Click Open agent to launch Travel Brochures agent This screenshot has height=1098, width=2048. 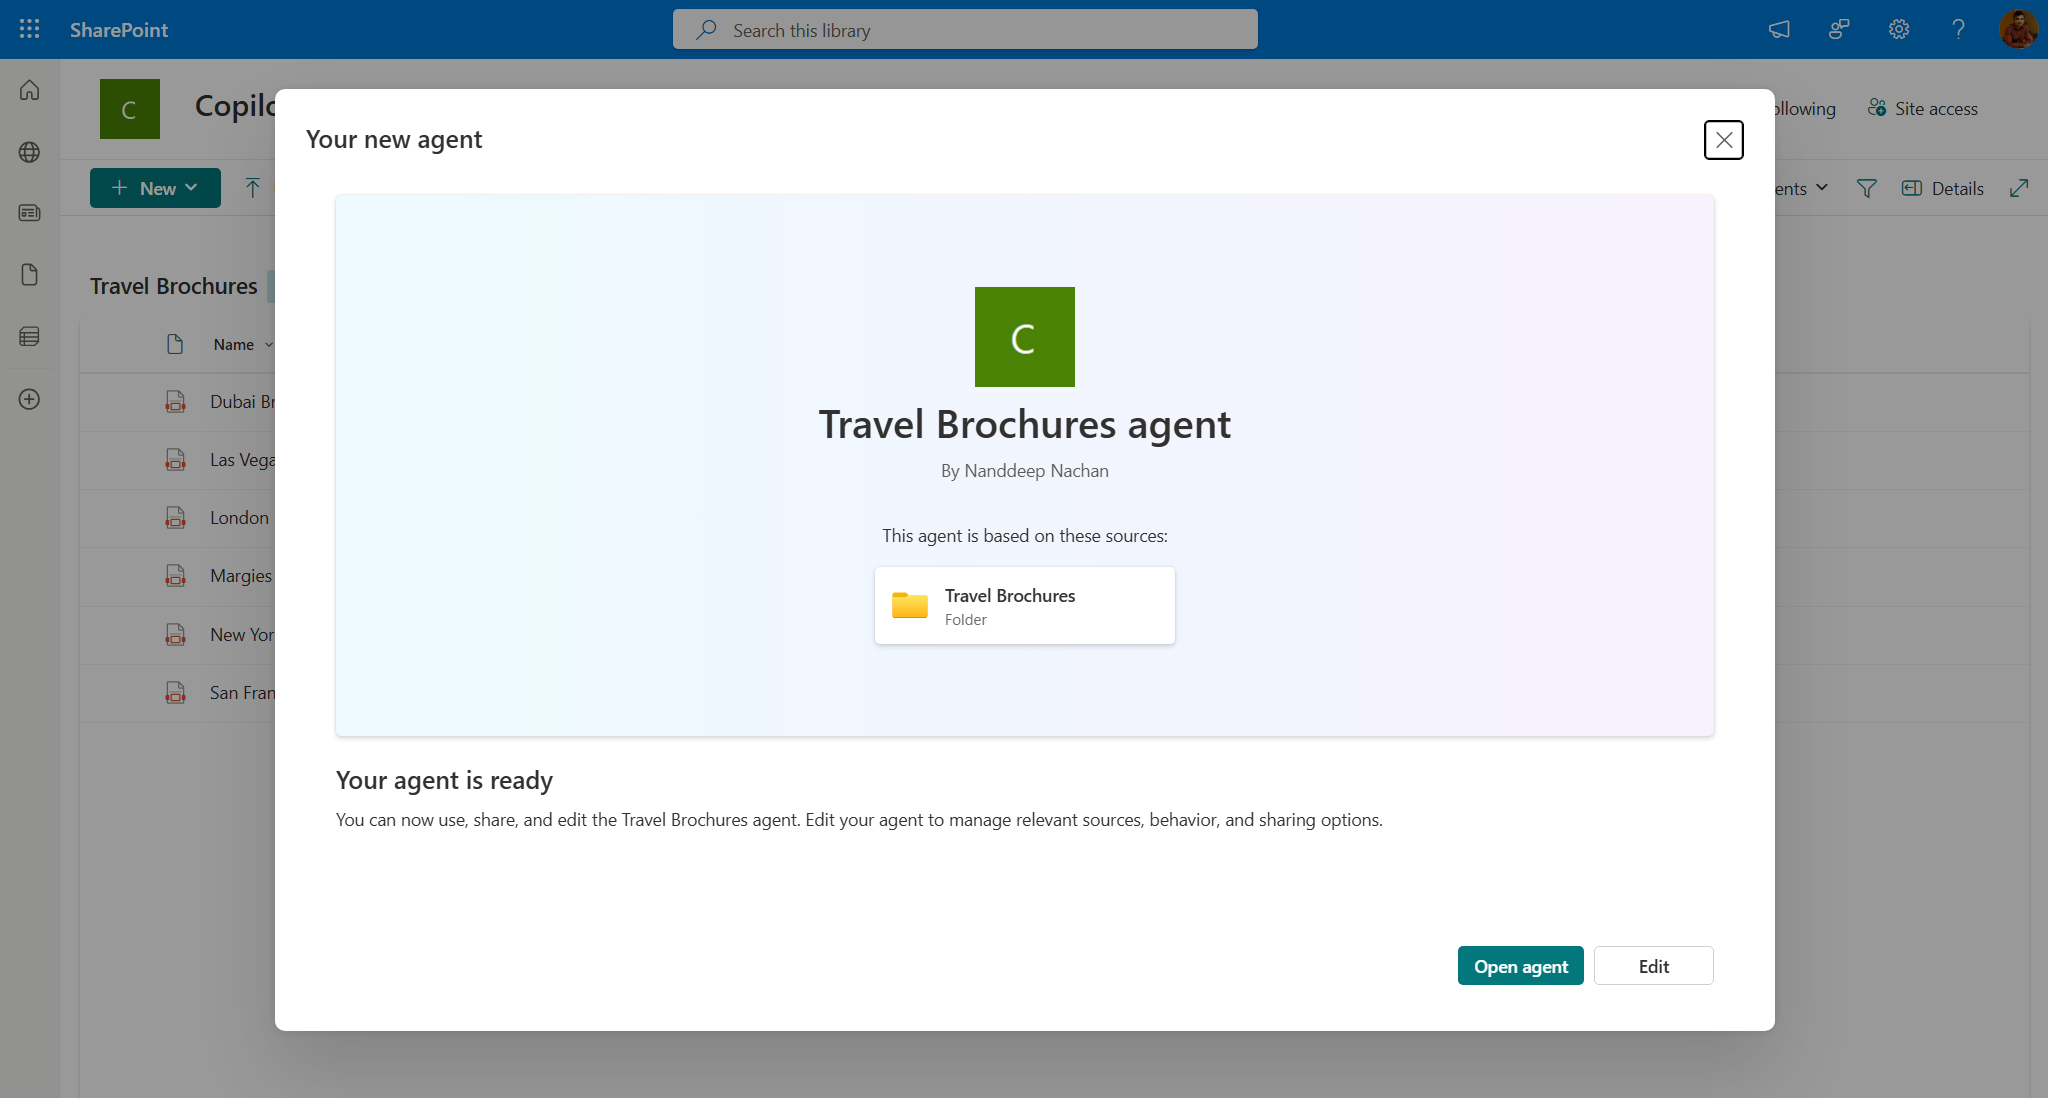click(1520, 965)
